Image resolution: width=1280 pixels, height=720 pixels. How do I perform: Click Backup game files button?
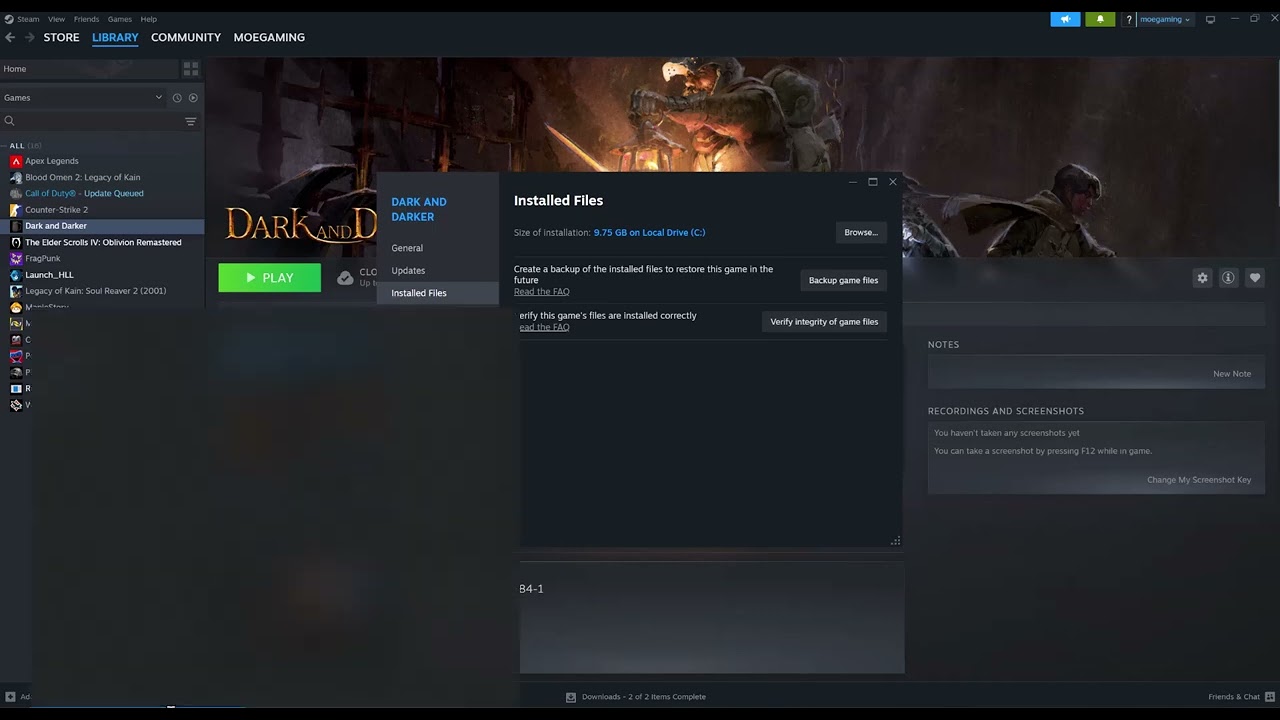843,280
